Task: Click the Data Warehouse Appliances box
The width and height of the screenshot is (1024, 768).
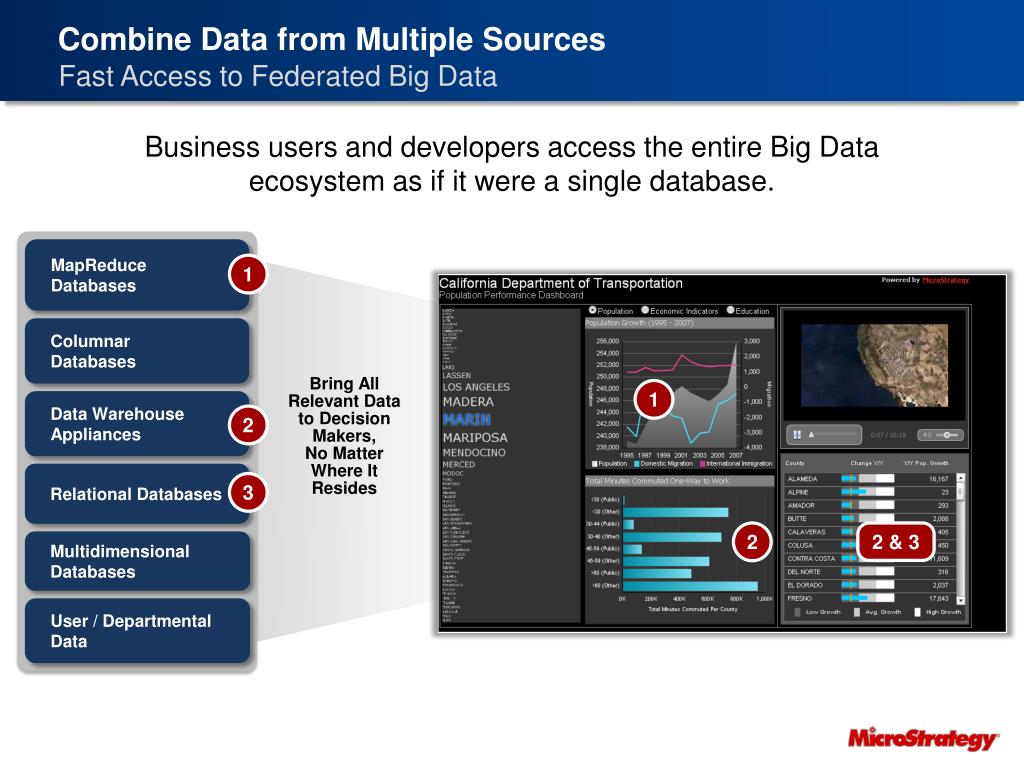Action: [x=137, y=424]
